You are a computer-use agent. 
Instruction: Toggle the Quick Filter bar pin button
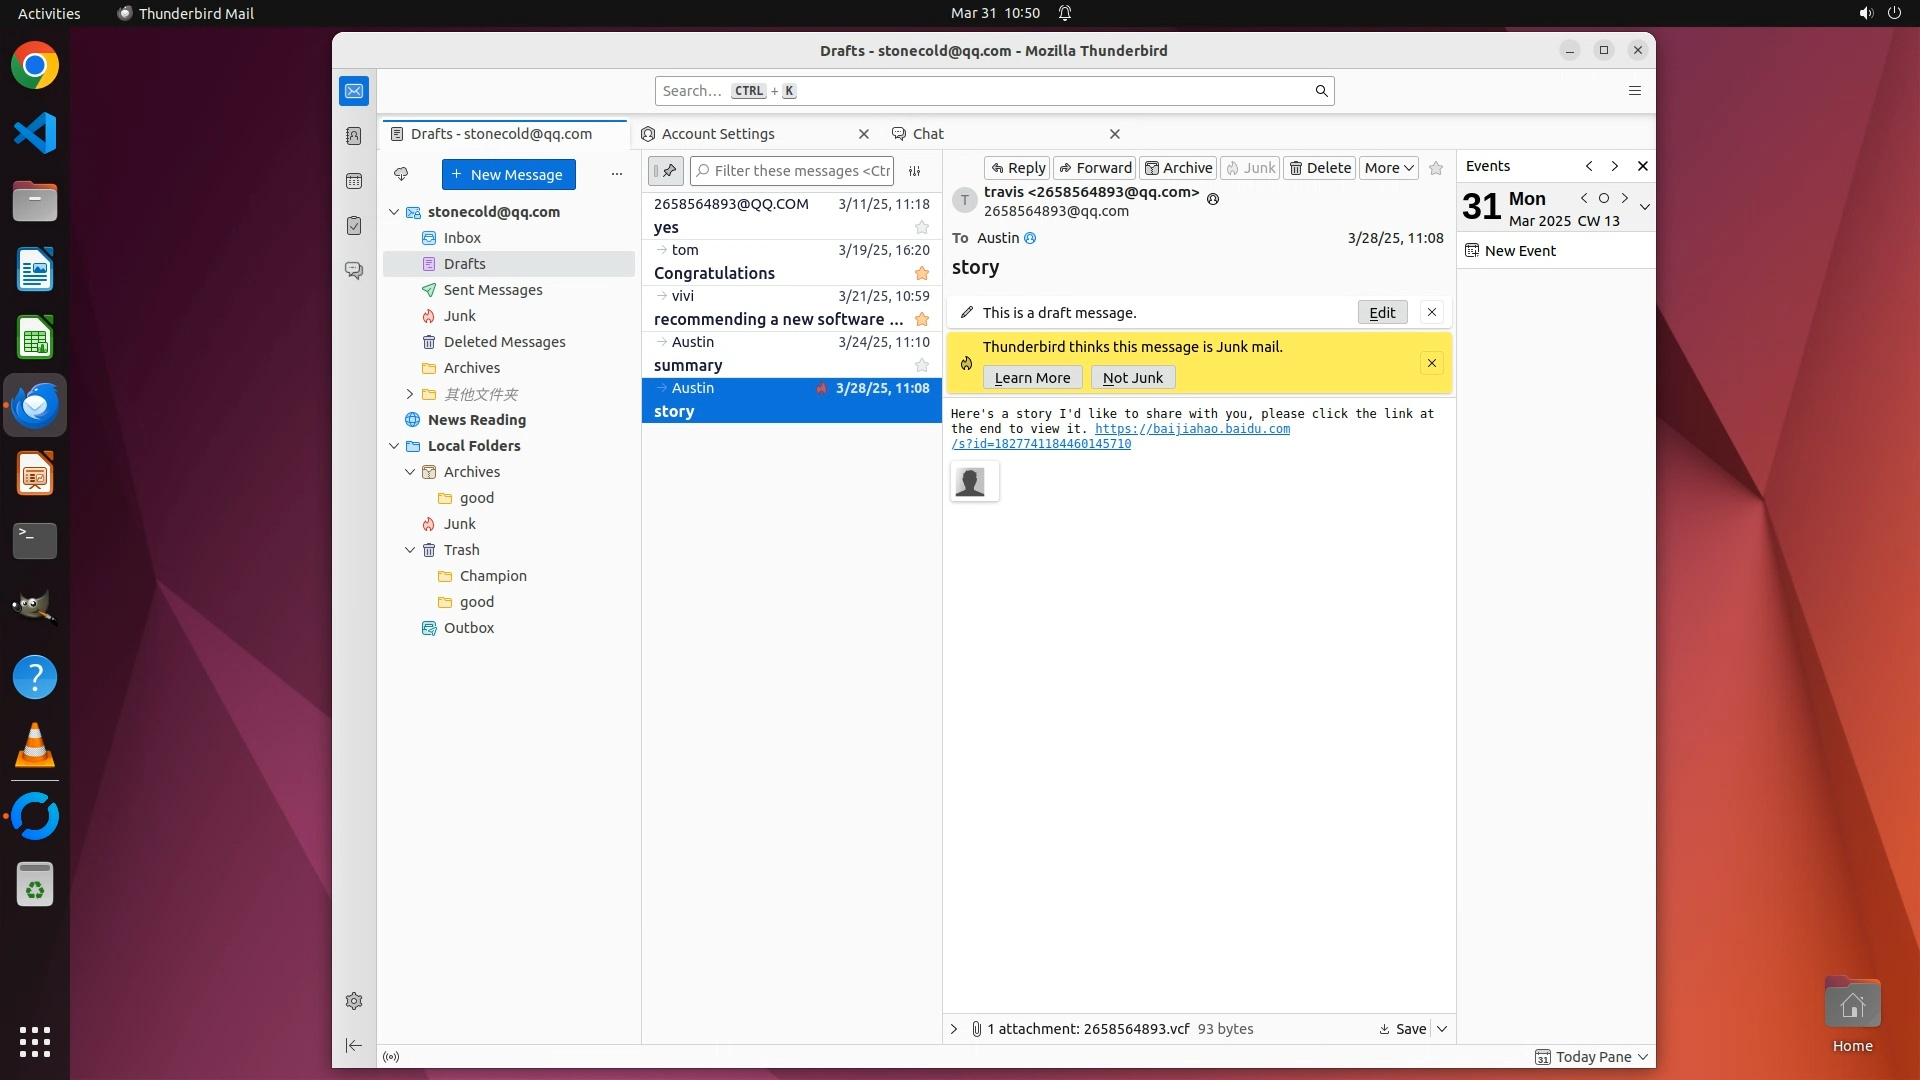click(666, 171)
